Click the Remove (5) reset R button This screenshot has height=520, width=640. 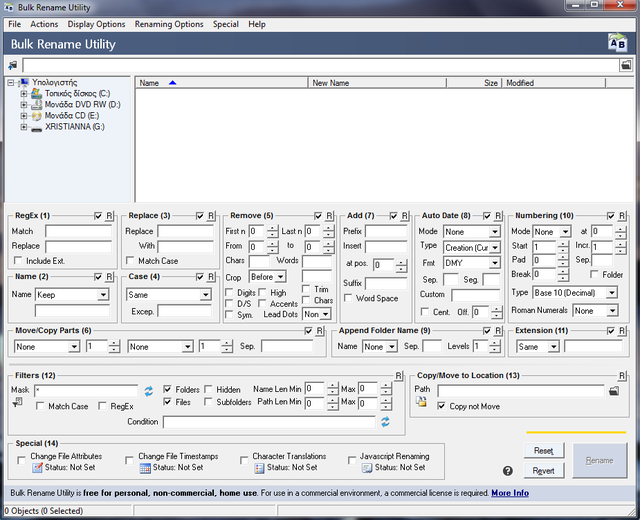coord(329,216)
